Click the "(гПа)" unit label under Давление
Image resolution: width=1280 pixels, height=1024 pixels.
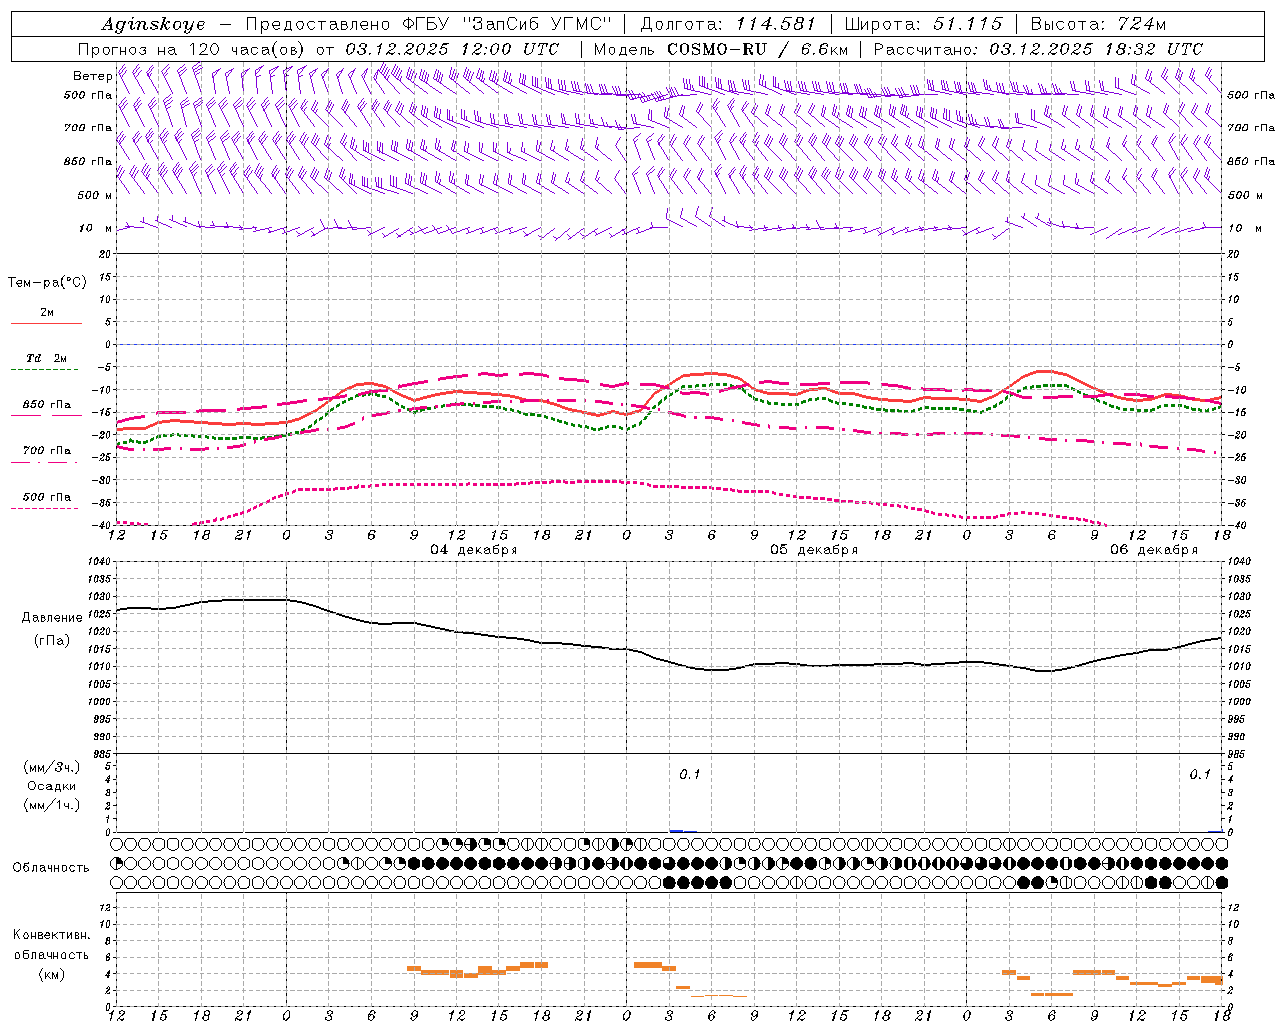tap(51, 640)
